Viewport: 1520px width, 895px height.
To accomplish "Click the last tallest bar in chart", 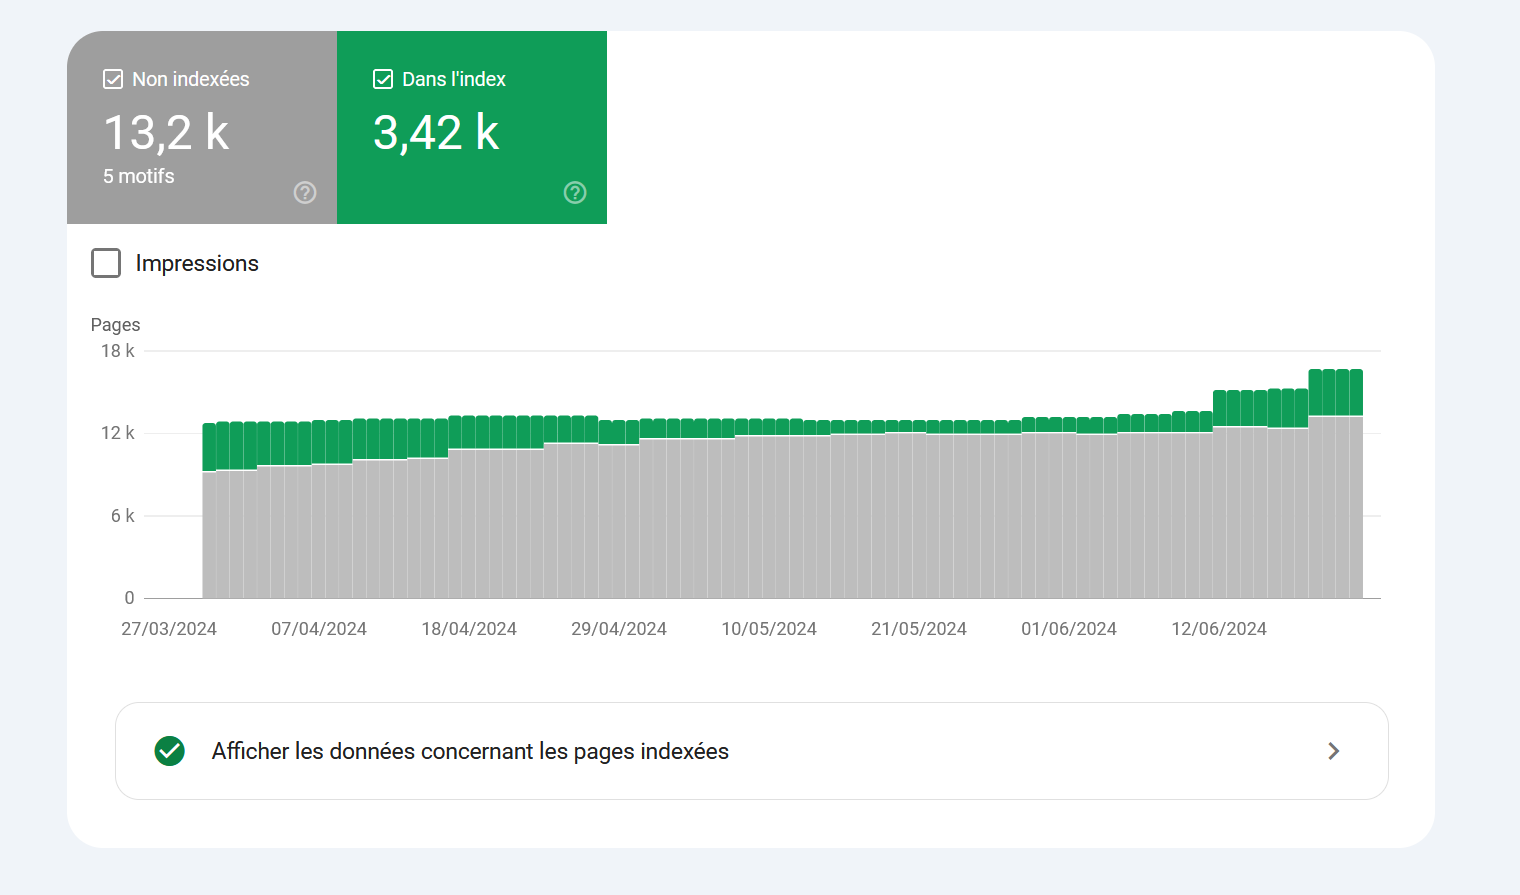I will (1356, 484).
